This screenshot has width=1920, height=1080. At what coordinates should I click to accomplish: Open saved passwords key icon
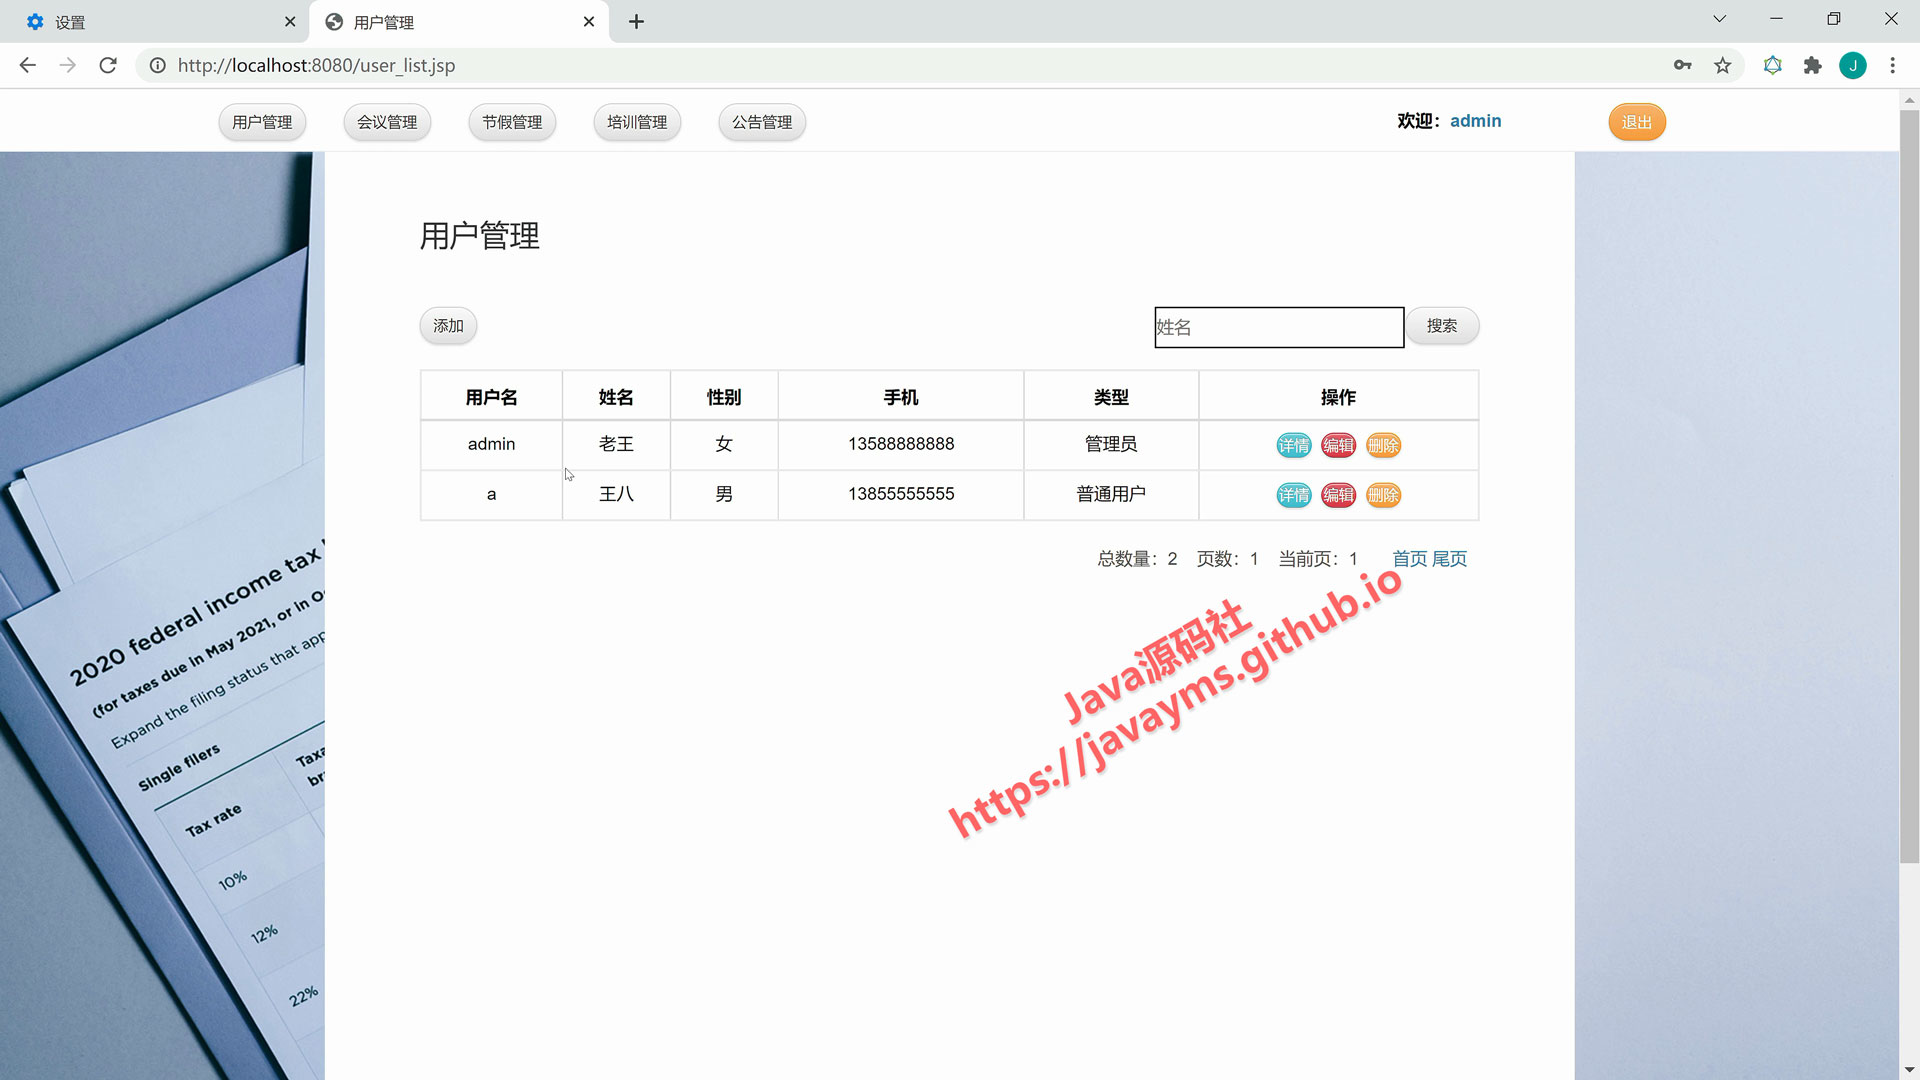(1682, 65)
